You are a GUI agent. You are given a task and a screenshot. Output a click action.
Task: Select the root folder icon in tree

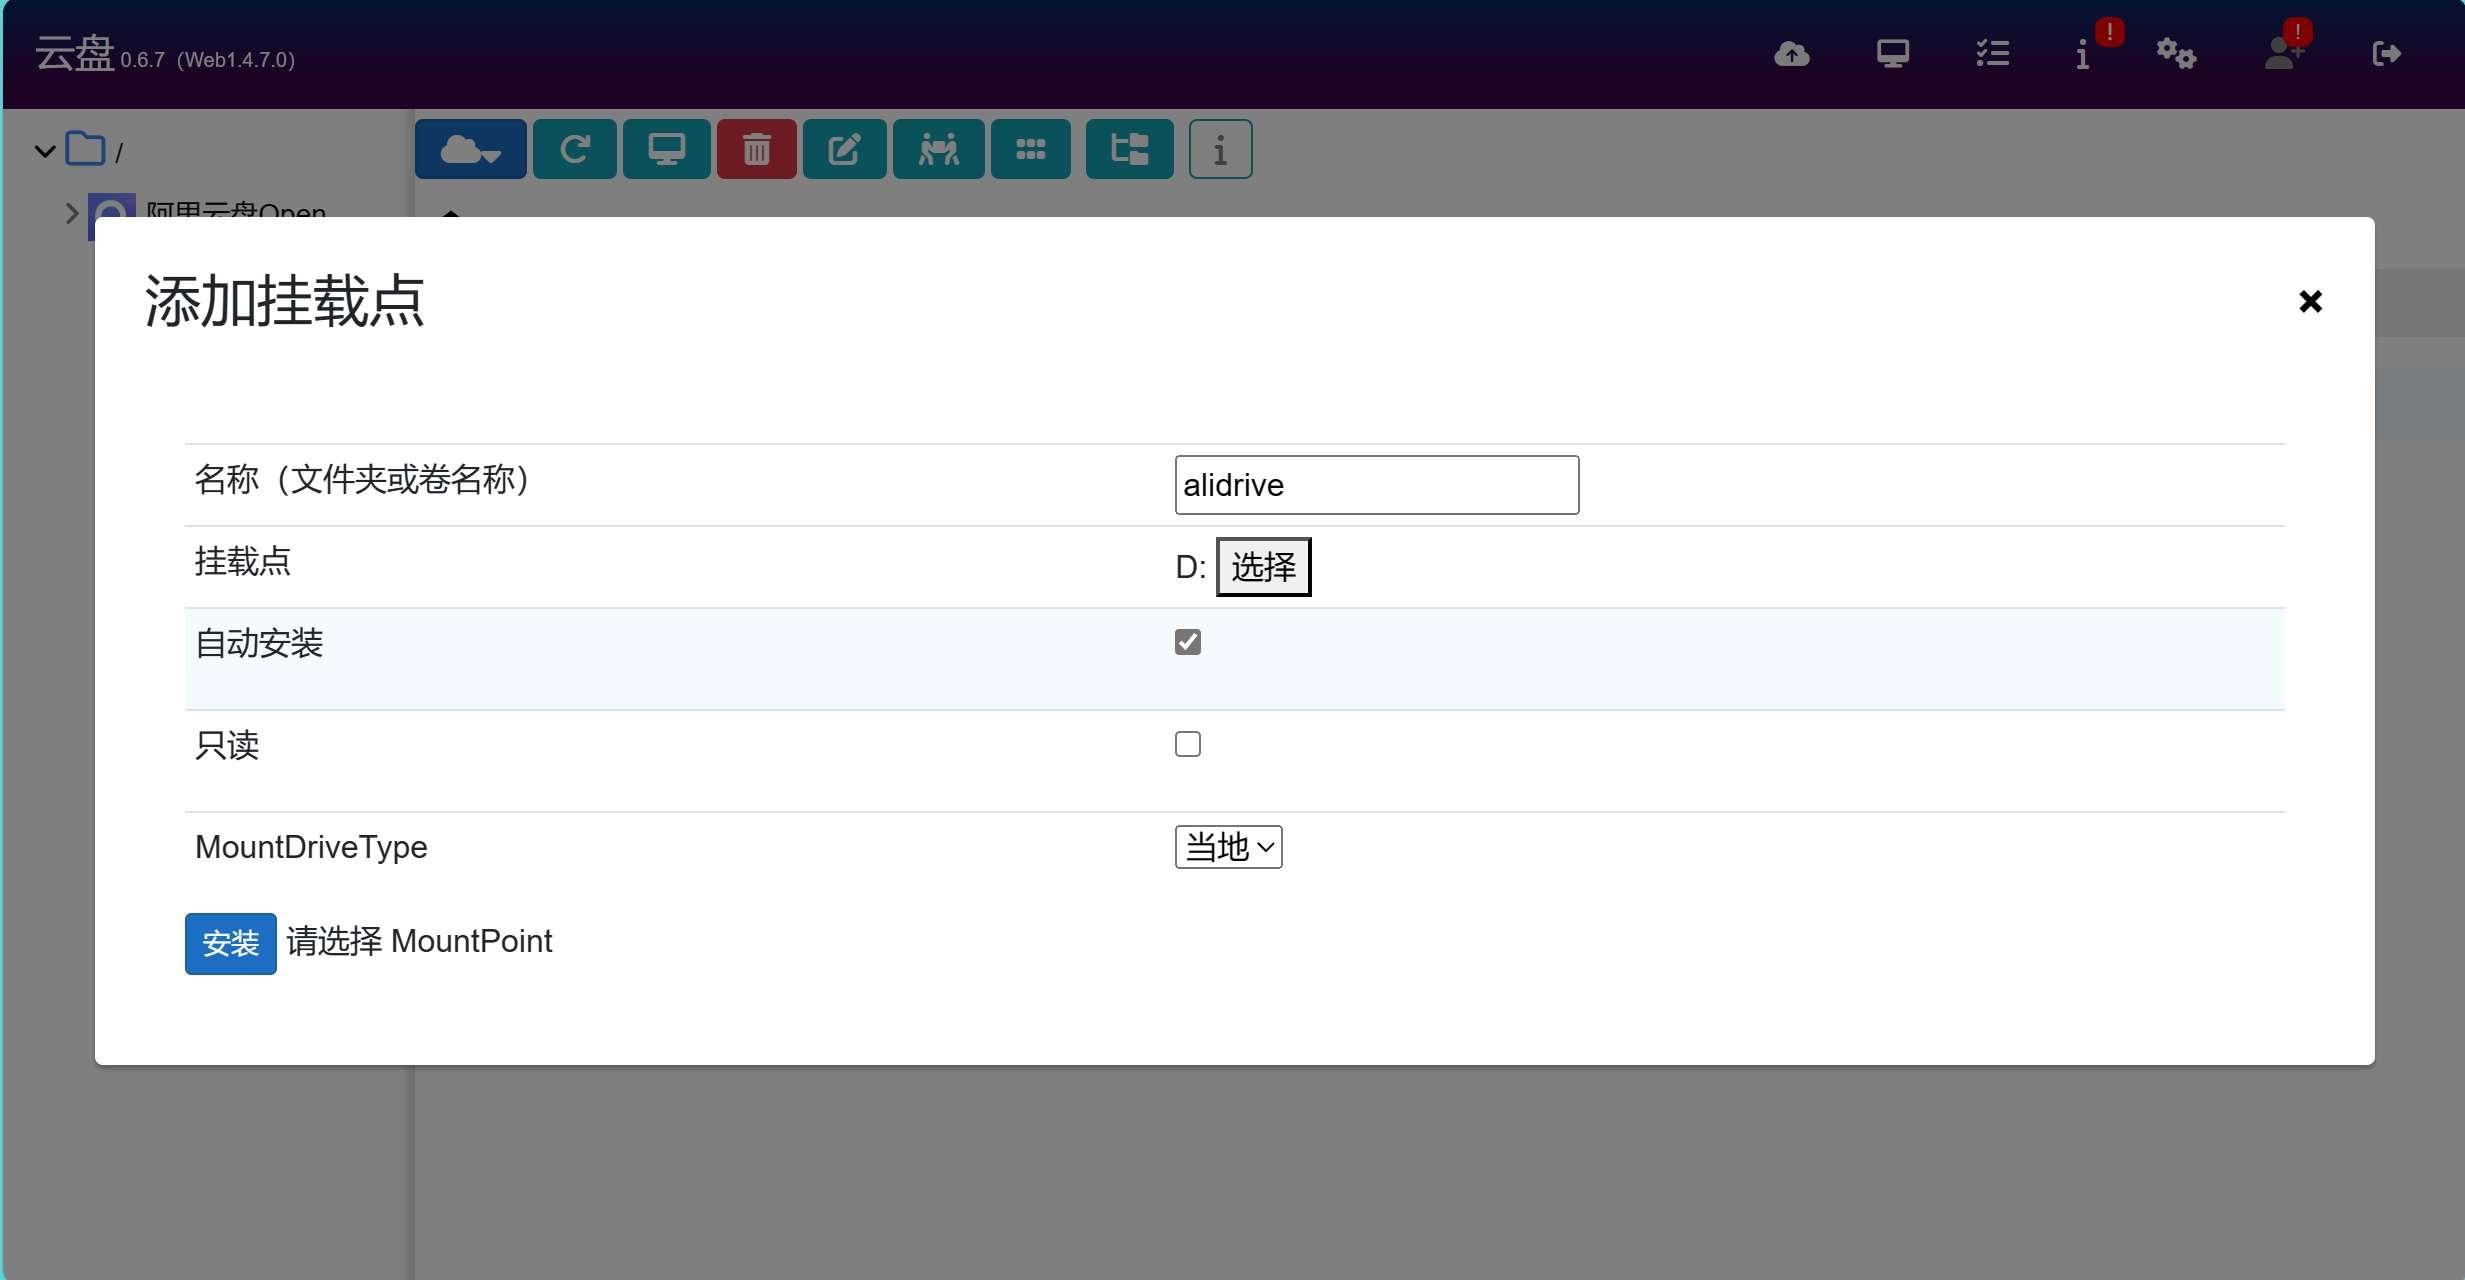86,149
